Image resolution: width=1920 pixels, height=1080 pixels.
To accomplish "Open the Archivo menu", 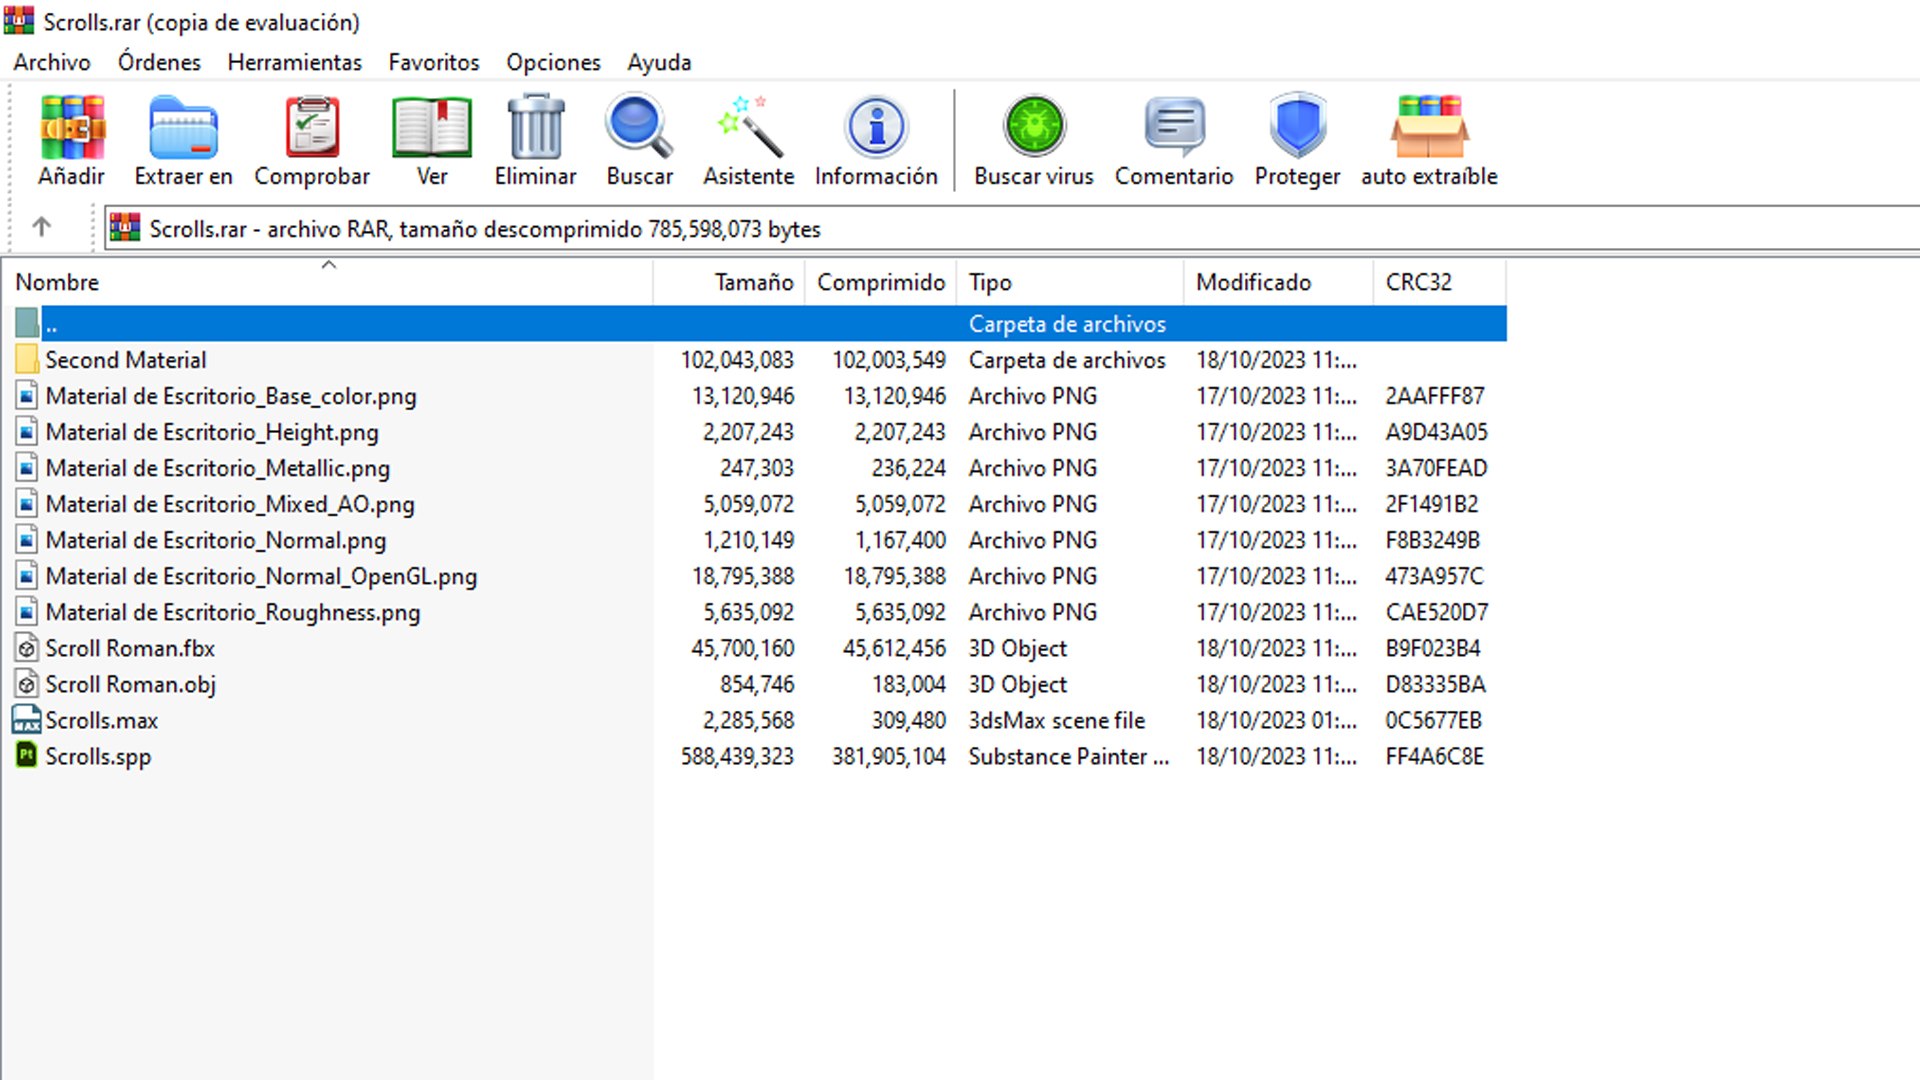I will point(52,62).
